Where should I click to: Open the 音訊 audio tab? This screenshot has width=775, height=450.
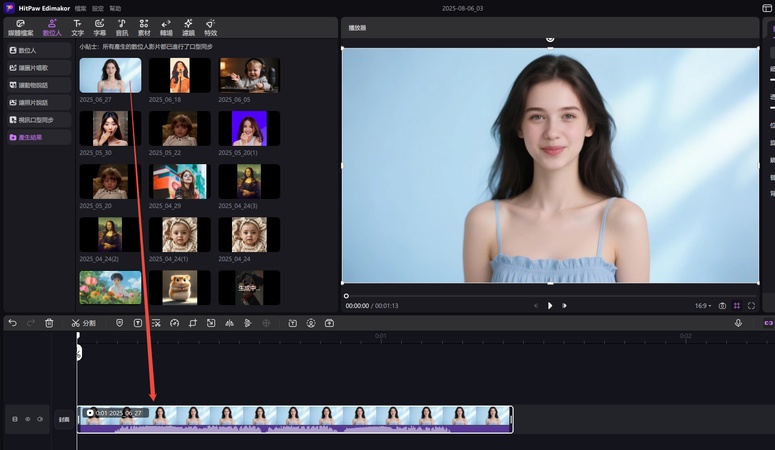point(122,28)
